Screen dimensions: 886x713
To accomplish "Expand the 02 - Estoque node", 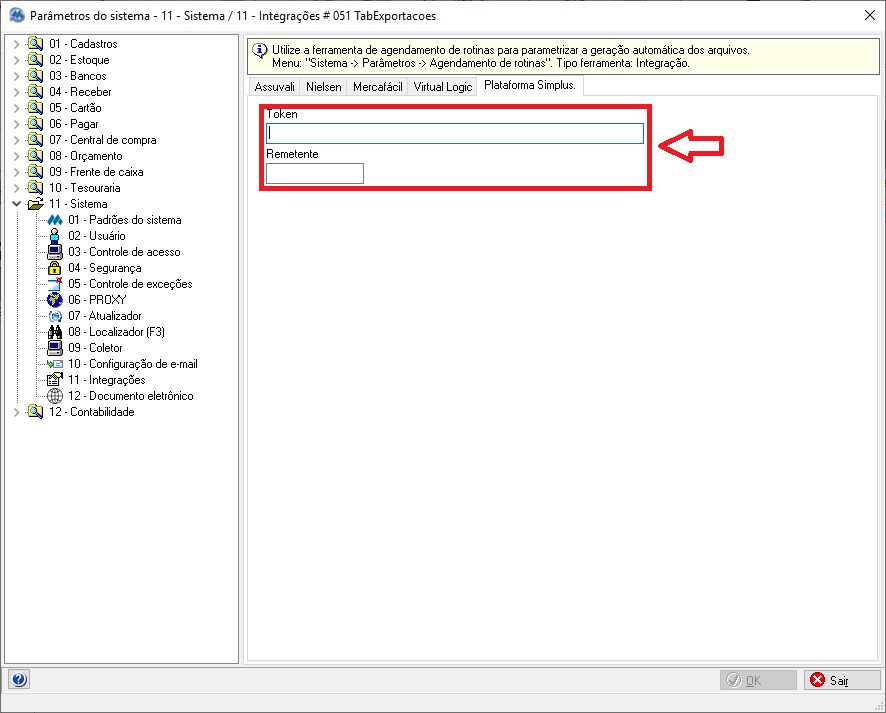I will click(16, 59).
